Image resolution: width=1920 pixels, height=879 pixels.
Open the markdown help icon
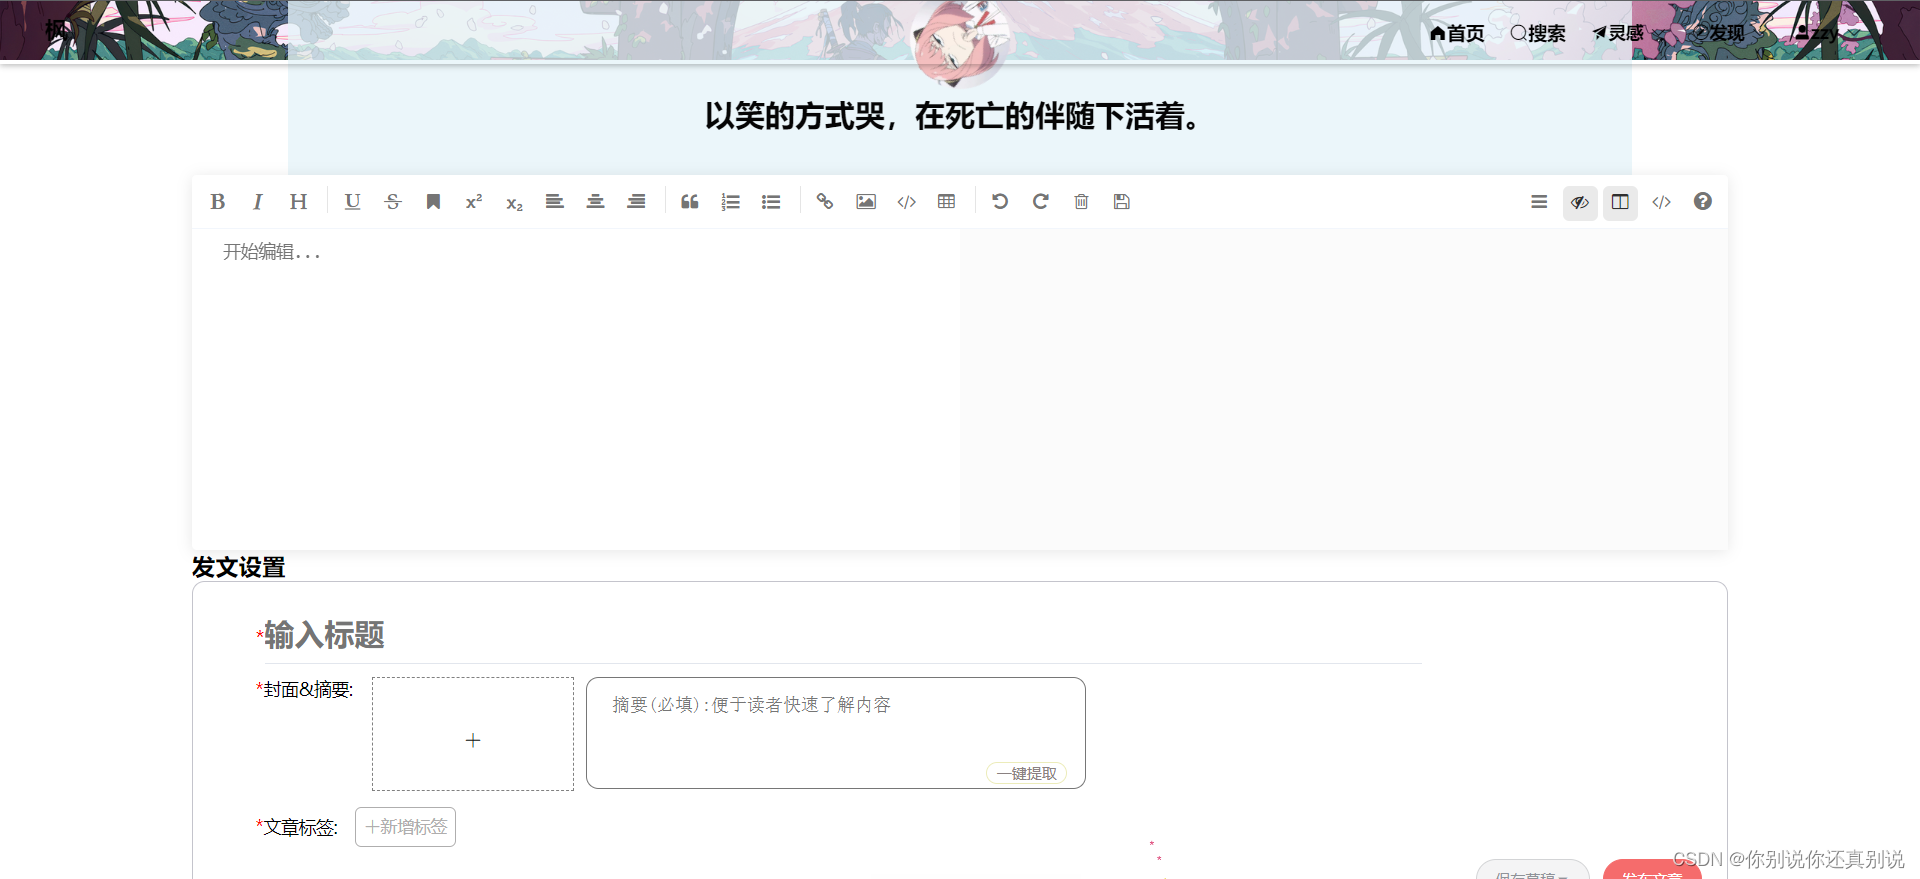click(x=1702, y=202)
